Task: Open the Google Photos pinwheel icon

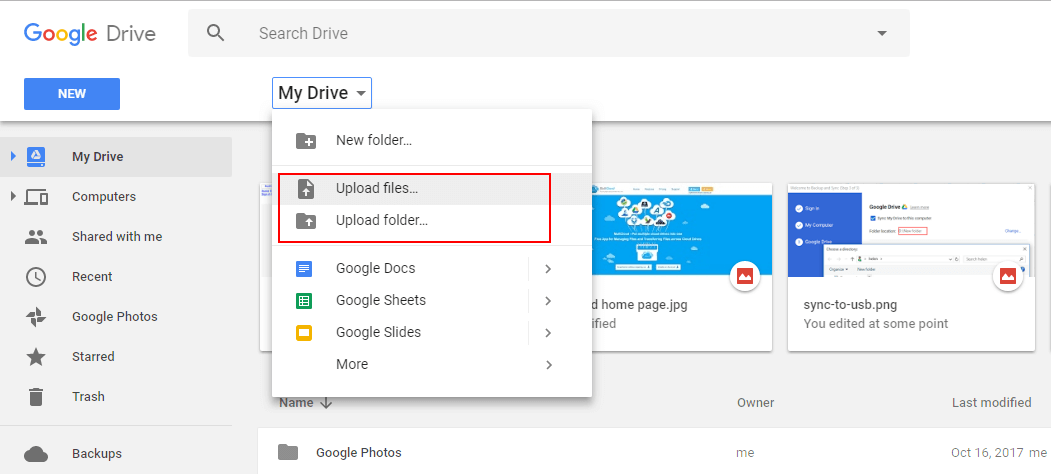Action: 36,317
